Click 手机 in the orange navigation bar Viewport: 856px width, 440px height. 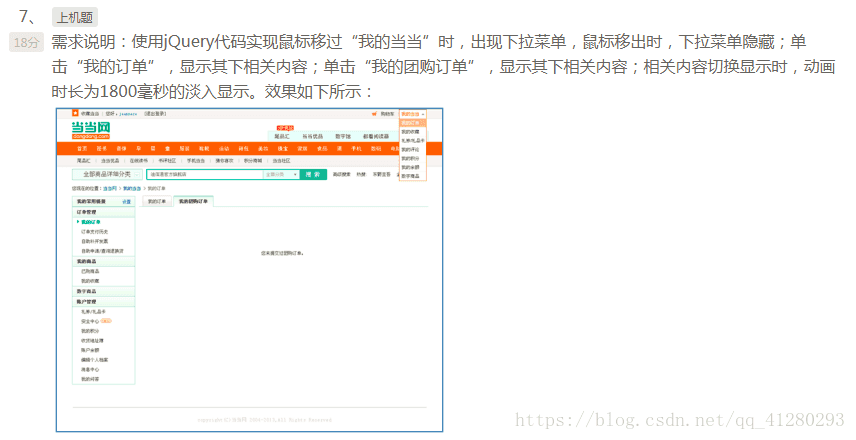356,148
